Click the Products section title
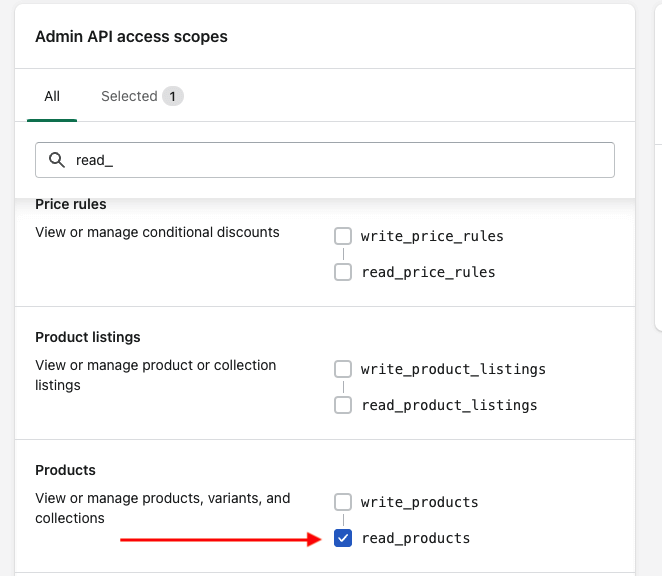Image resolution: width=662 pixels, height=576 pixels. [x=65, y=470]
